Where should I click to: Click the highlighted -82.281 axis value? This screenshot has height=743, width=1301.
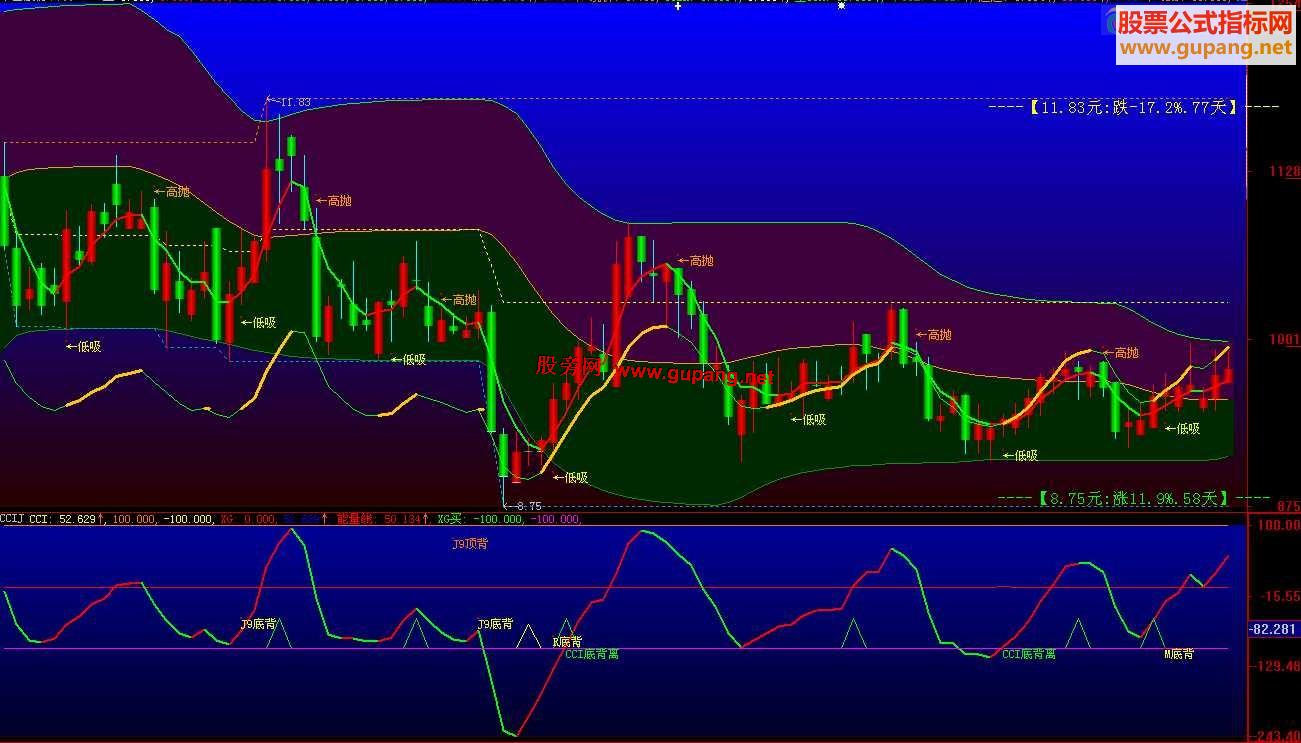click(1275, 630)
